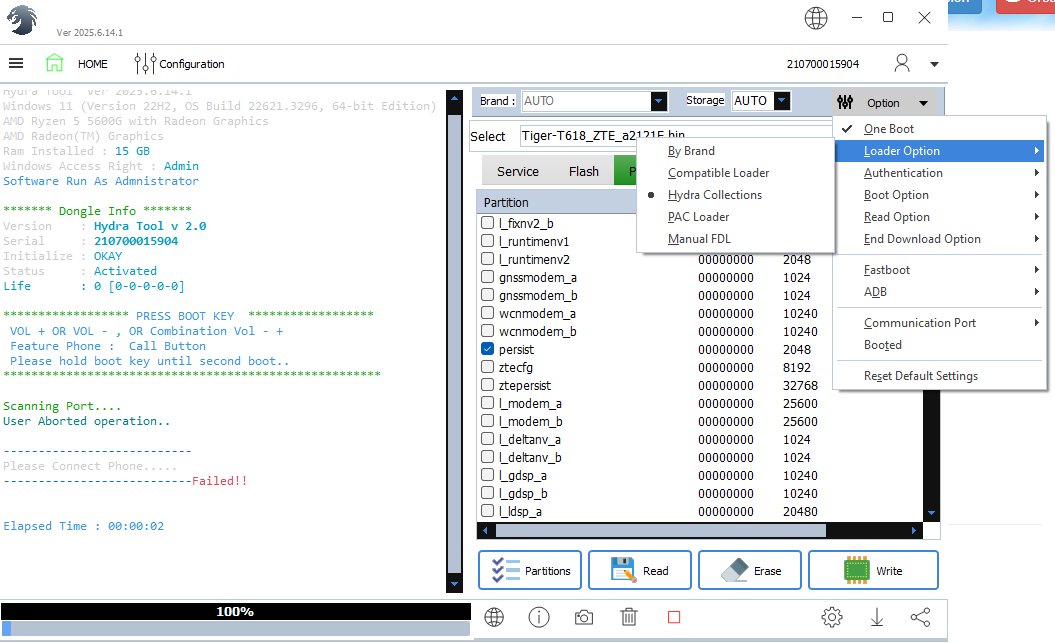Click the Erase button
1055x643 pixels.
pos(750,570)
